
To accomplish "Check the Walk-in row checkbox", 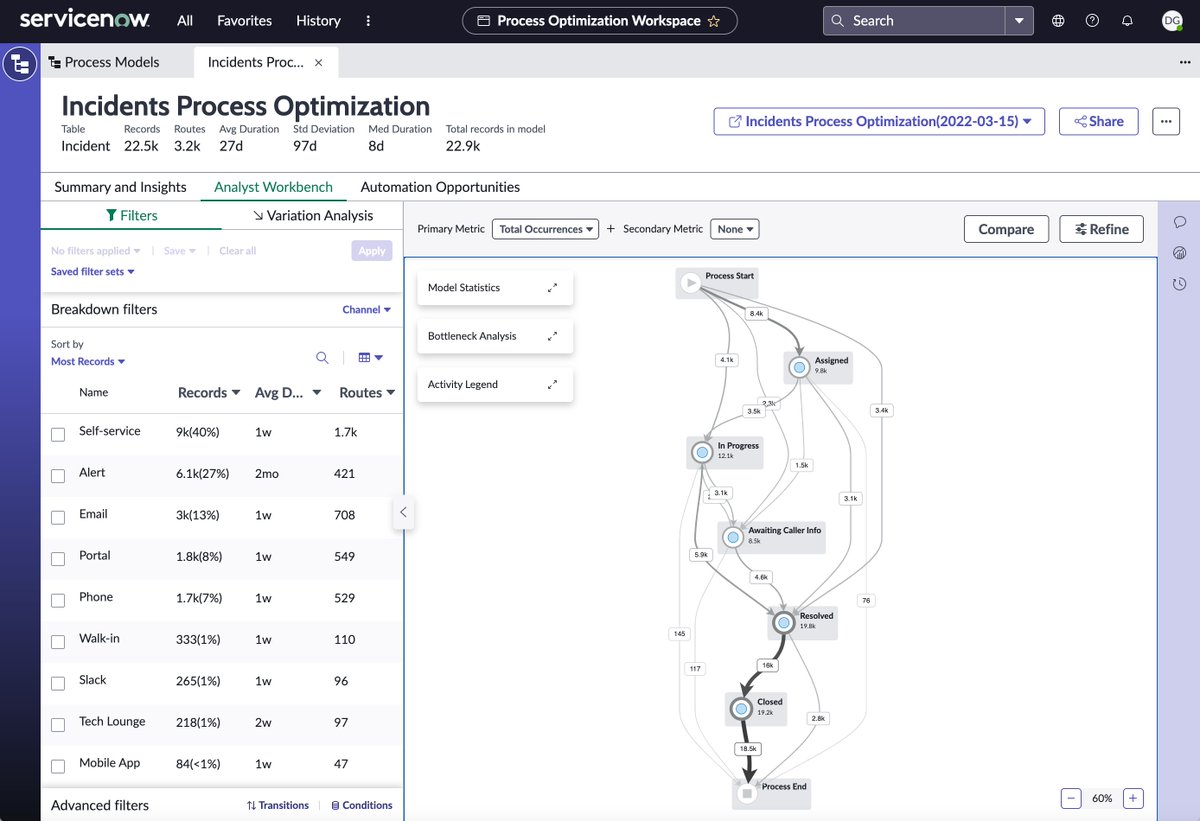I will point(58,642).
